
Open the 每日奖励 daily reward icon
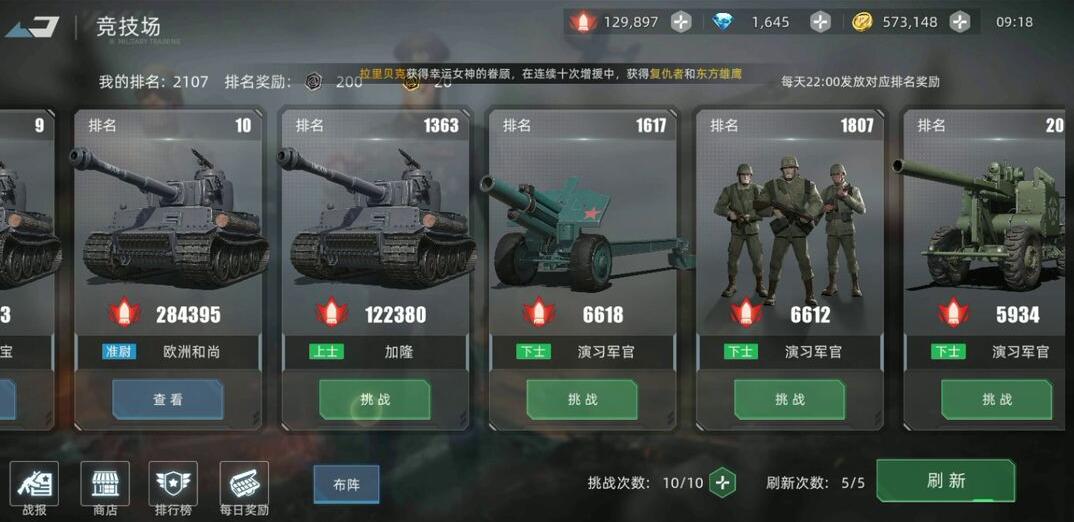(245, 484)
